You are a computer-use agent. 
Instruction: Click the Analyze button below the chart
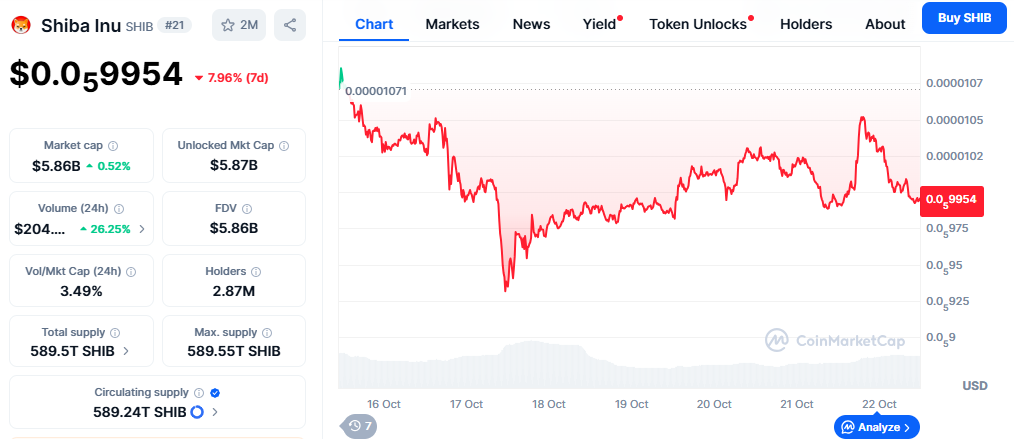click(876, 427)
